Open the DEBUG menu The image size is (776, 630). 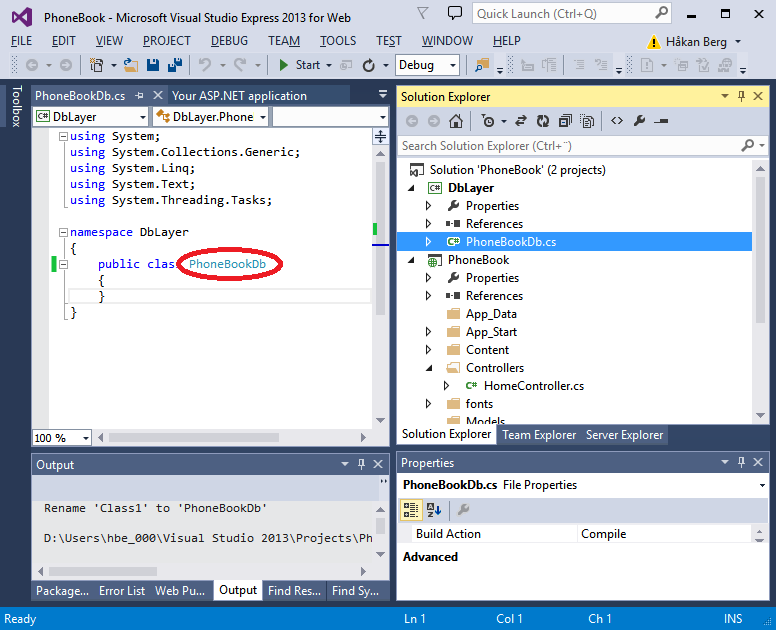[x=229, y=41]
